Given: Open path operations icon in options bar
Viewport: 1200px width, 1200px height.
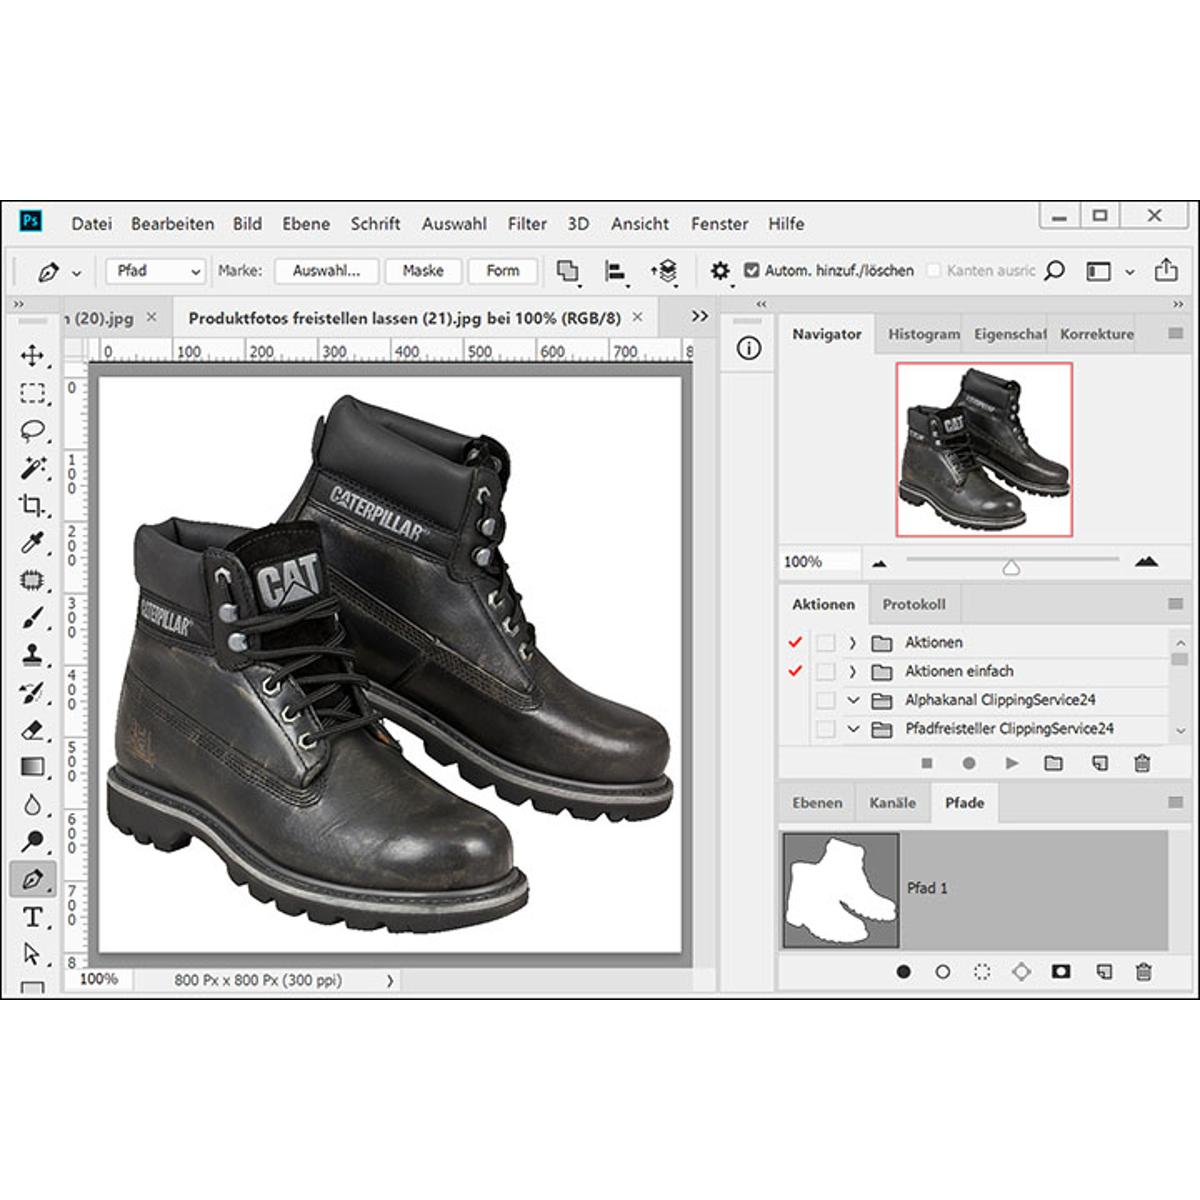Looking at the screenshot, I should pos(567,271).
